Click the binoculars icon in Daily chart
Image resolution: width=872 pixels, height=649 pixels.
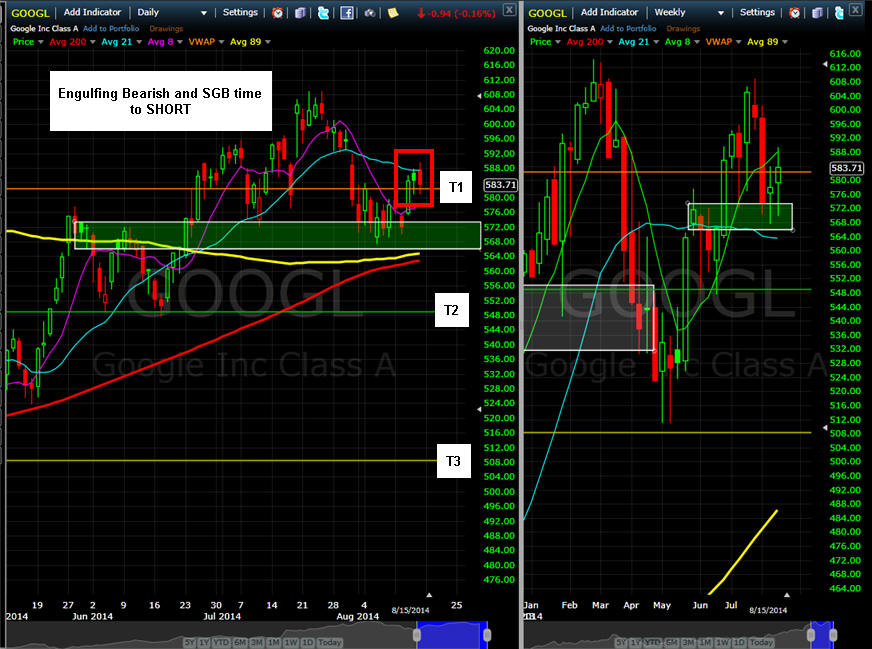(x=369, y=12)
